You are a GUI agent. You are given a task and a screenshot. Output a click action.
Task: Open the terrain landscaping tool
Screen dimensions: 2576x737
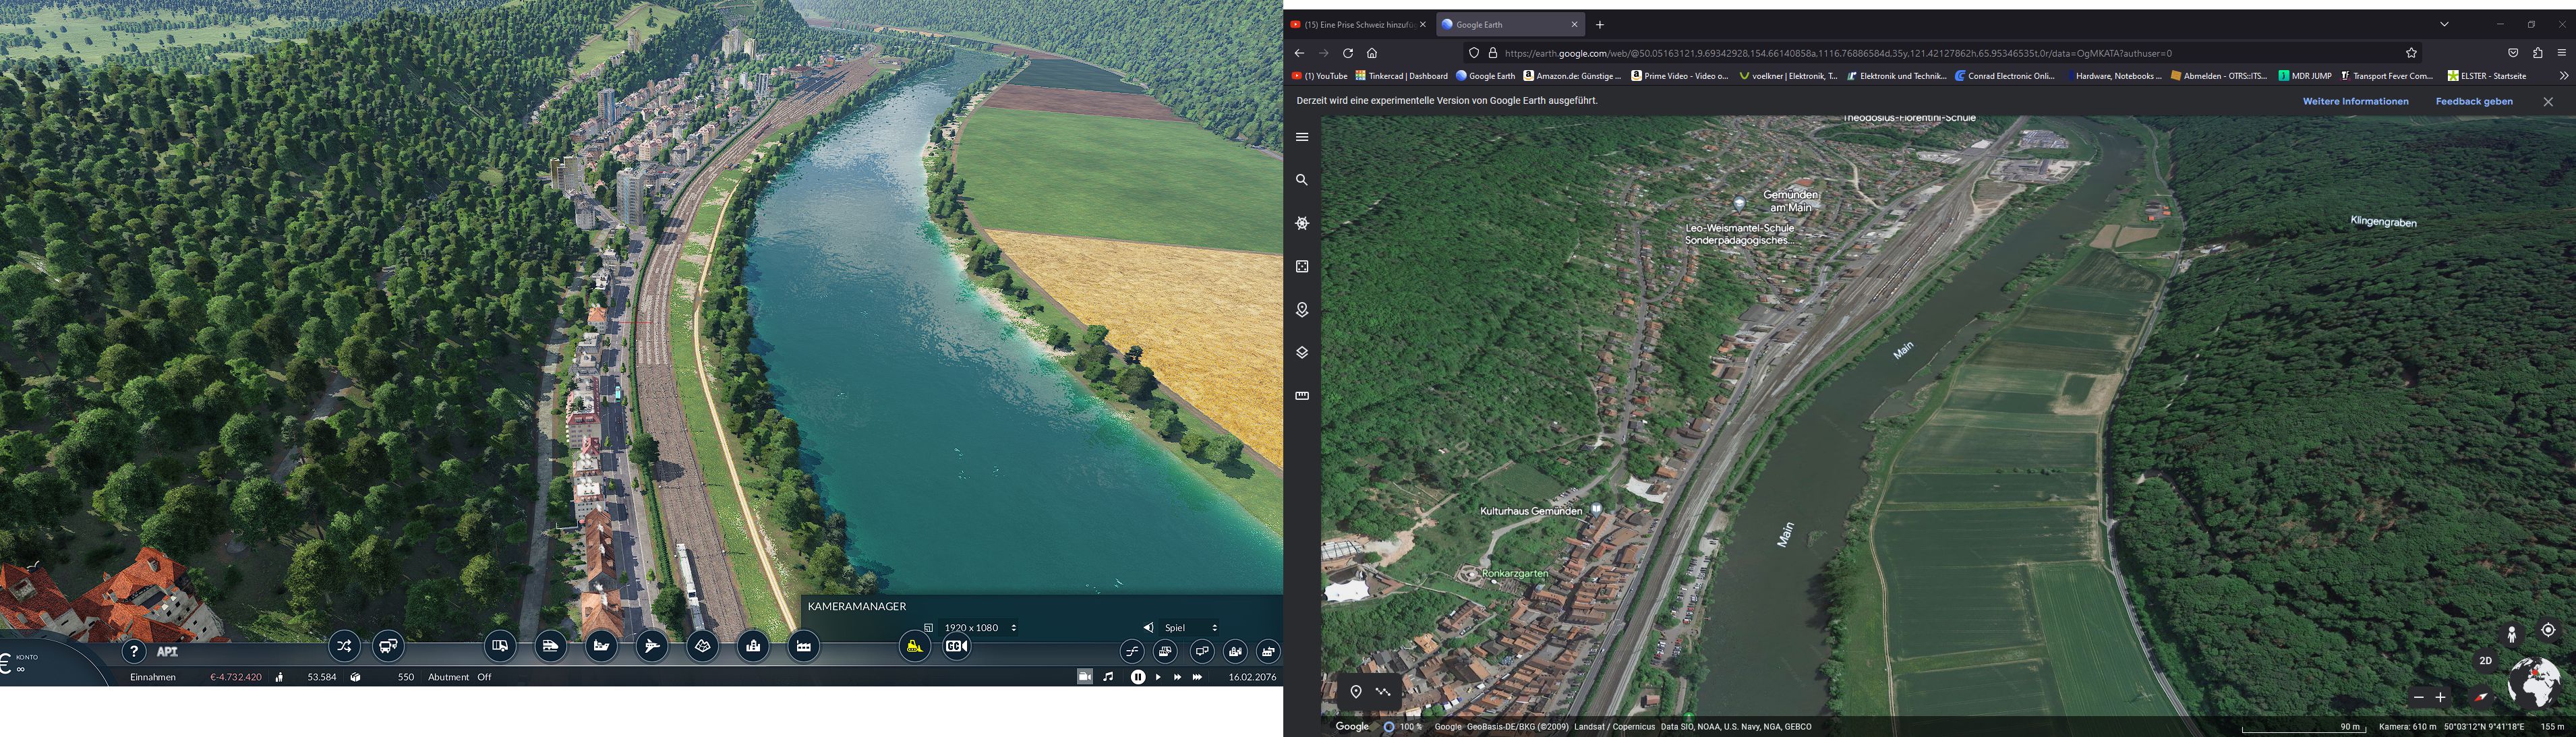click(703, 646)
